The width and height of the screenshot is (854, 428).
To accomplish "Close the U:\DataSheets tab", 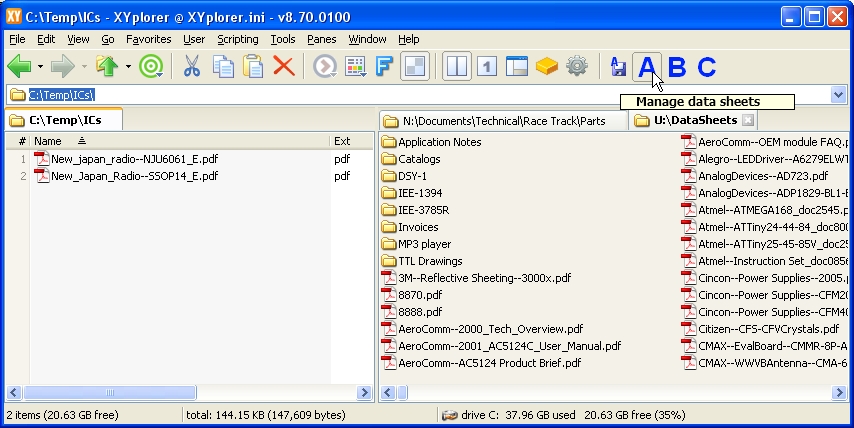I will coord(748,121).
